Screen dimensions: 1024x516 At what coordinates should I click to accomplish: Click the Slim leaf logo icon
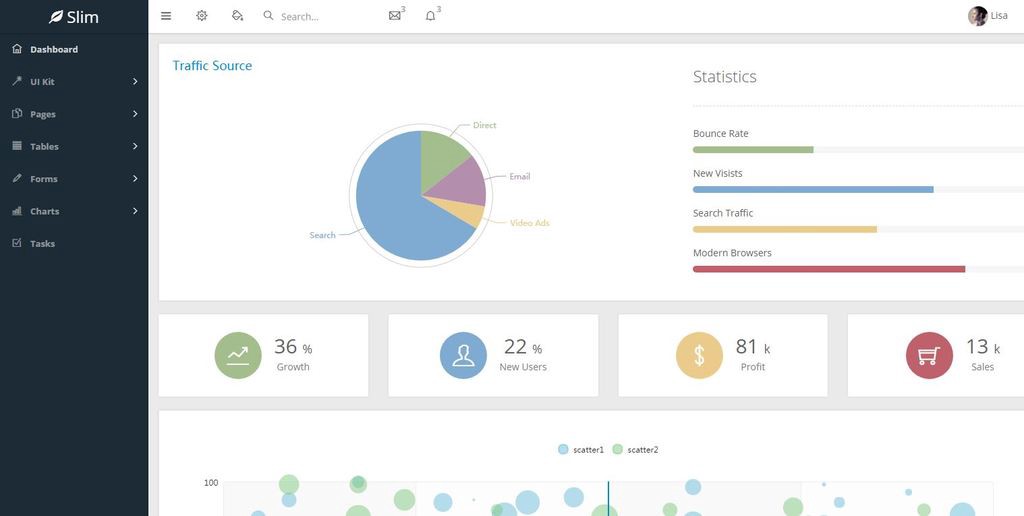(x=56, y=17)
